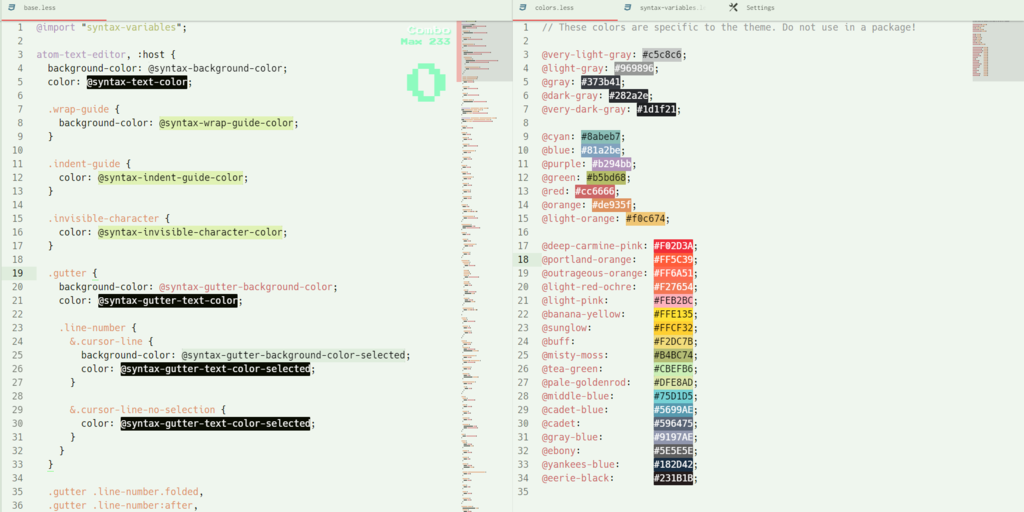Click the minimap of the base.less pane
Screen dimensions: 1024x512
point(483,266)
